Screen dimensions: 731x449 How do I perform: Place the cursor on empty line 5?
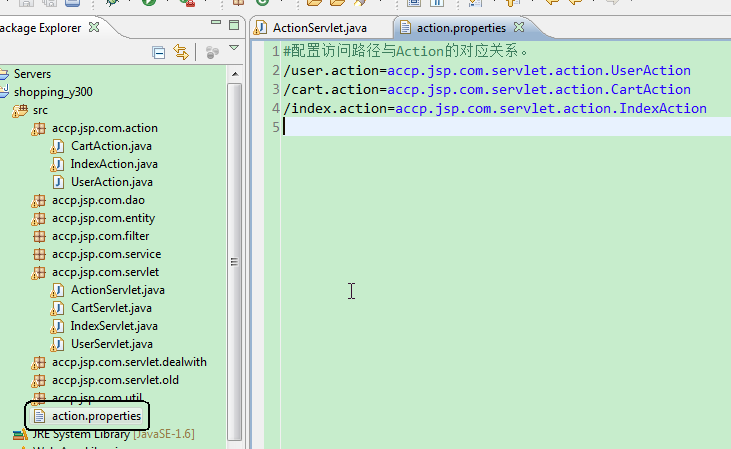click(500, 127)
